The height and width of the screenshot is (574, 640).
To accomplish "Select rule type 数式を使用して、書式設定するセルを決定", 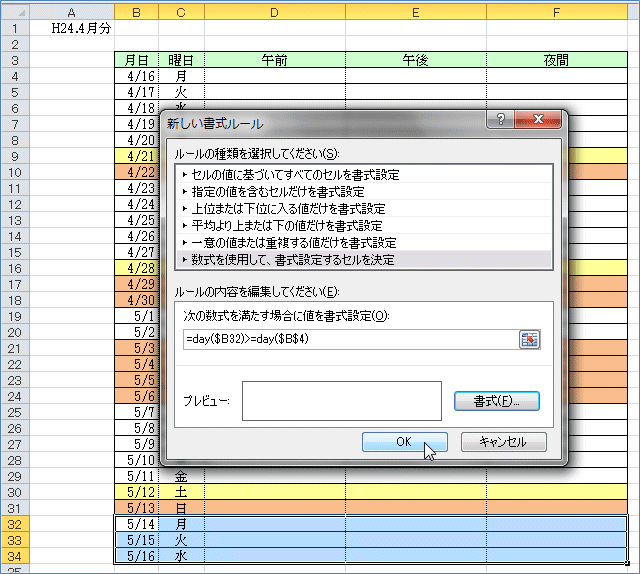I will pyautogui.click(x=364, y=260).
